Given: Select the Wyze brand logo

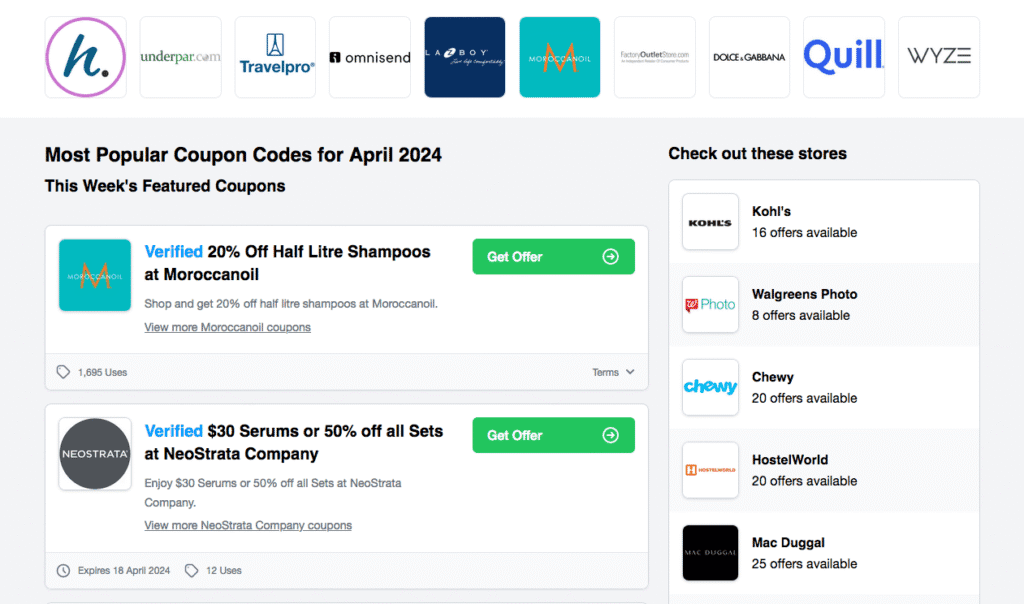Looking at the screenshot, I should pos(939,57).
